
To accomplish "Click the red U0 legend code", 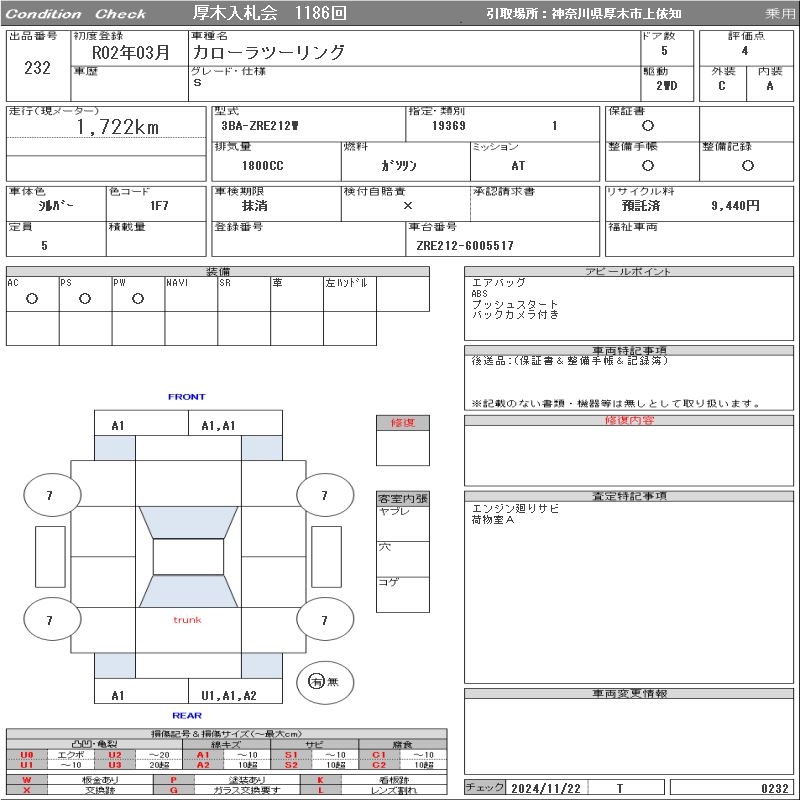I will click(x=27, y=755).
